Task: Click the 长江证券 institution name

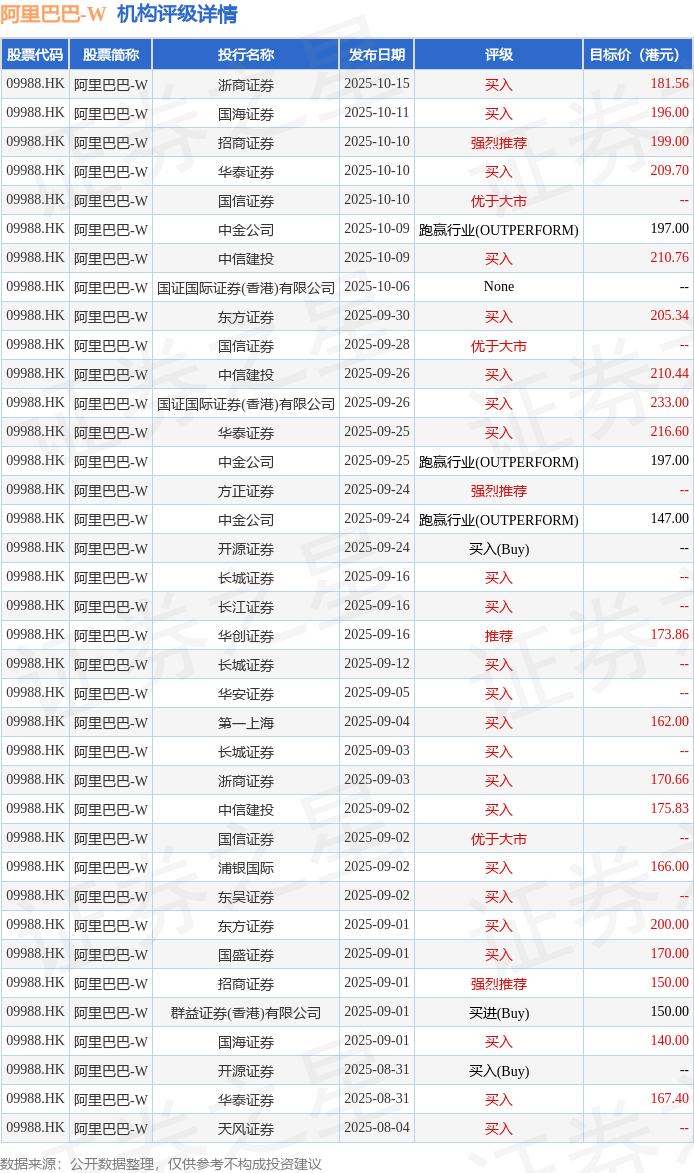Action: coord(246,607)
